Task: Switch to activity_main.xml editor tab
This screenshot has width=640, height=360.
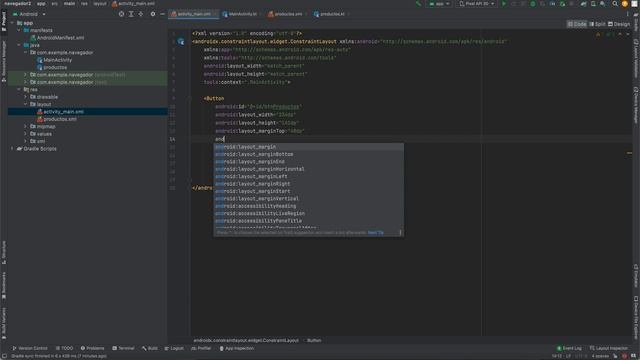Action: click(194, 14)
